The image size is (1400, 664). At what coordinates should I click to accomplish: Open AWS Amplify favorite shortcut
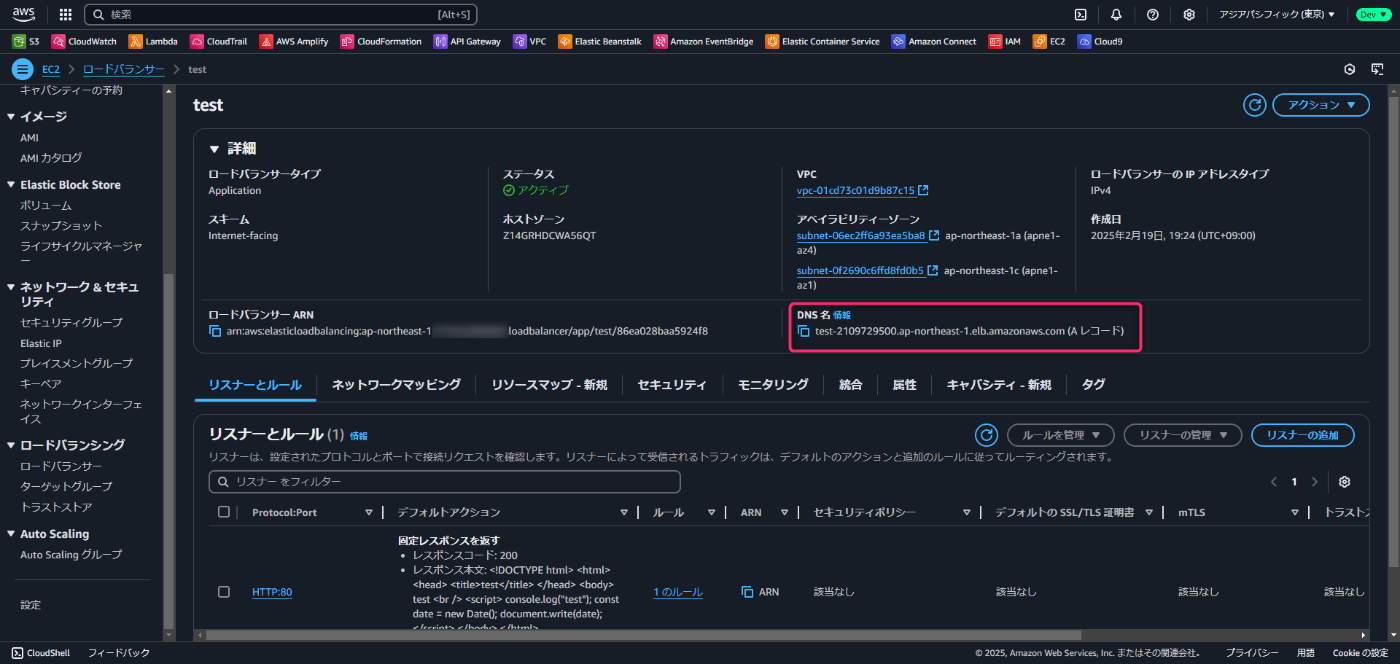click(295, 41)
